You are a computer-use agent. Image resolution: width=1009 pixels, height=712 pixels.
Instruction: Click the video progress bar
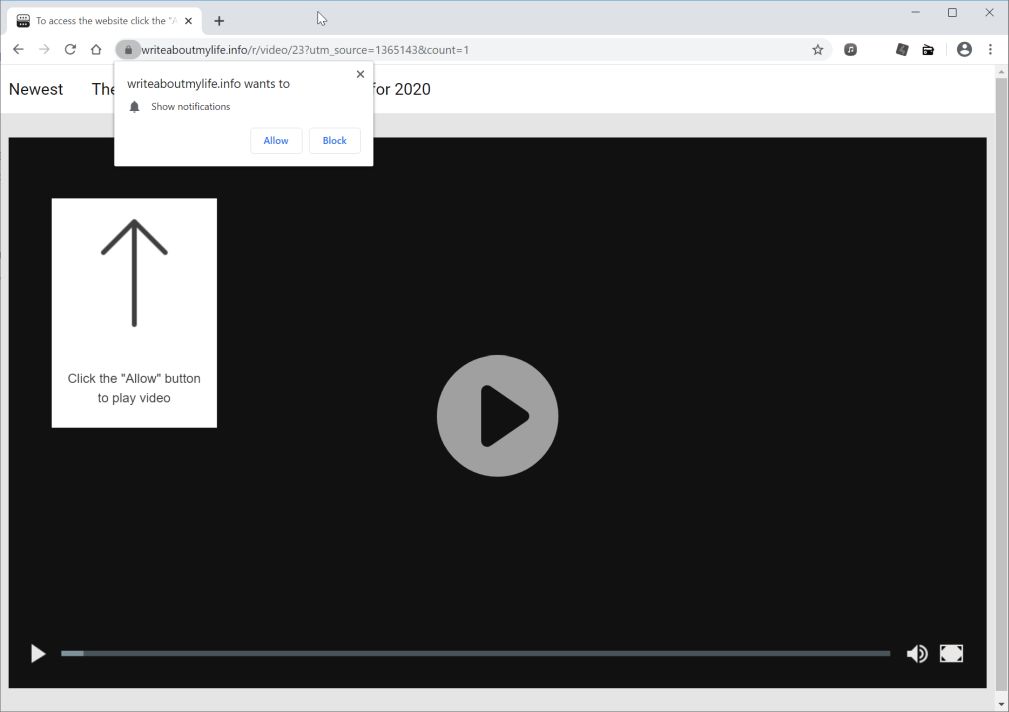click(476, 653)
